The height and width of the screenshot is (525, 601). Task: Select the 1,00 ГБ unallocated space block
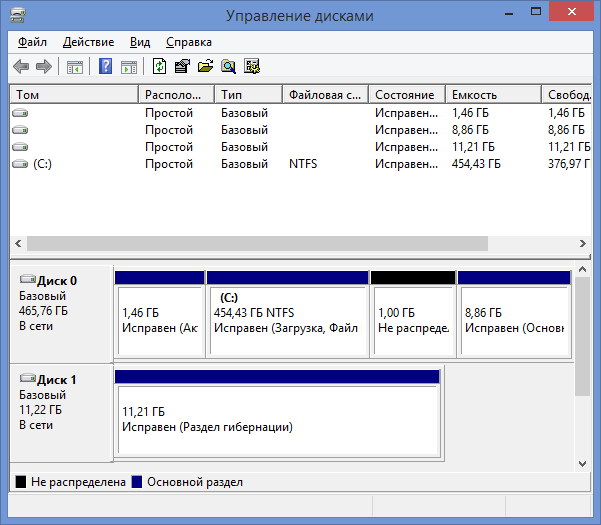413,314
